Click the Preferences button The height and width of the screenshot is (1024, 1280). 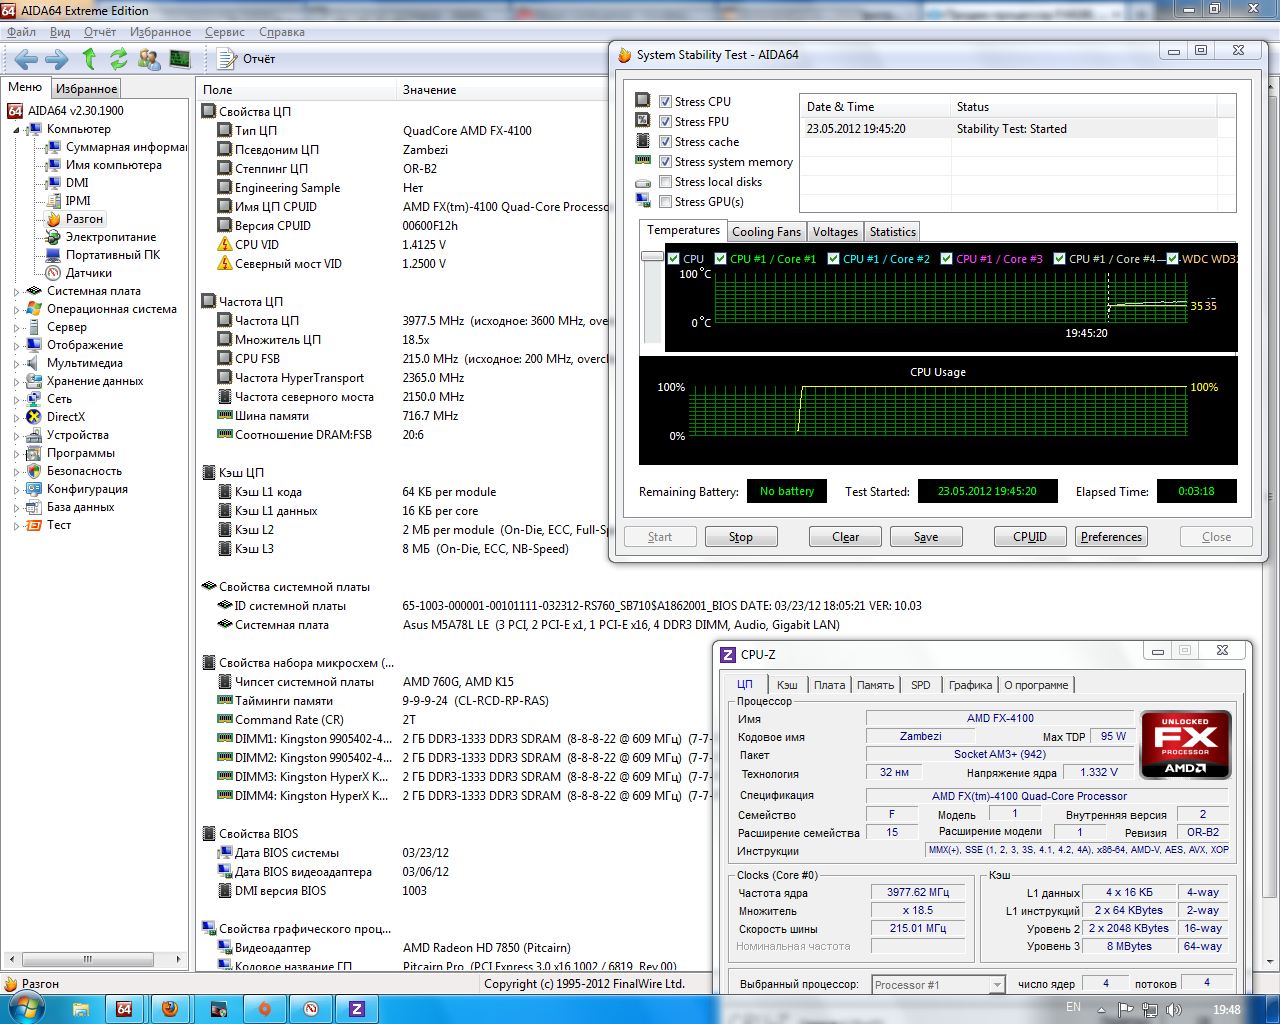click(x=1111, y=537)
